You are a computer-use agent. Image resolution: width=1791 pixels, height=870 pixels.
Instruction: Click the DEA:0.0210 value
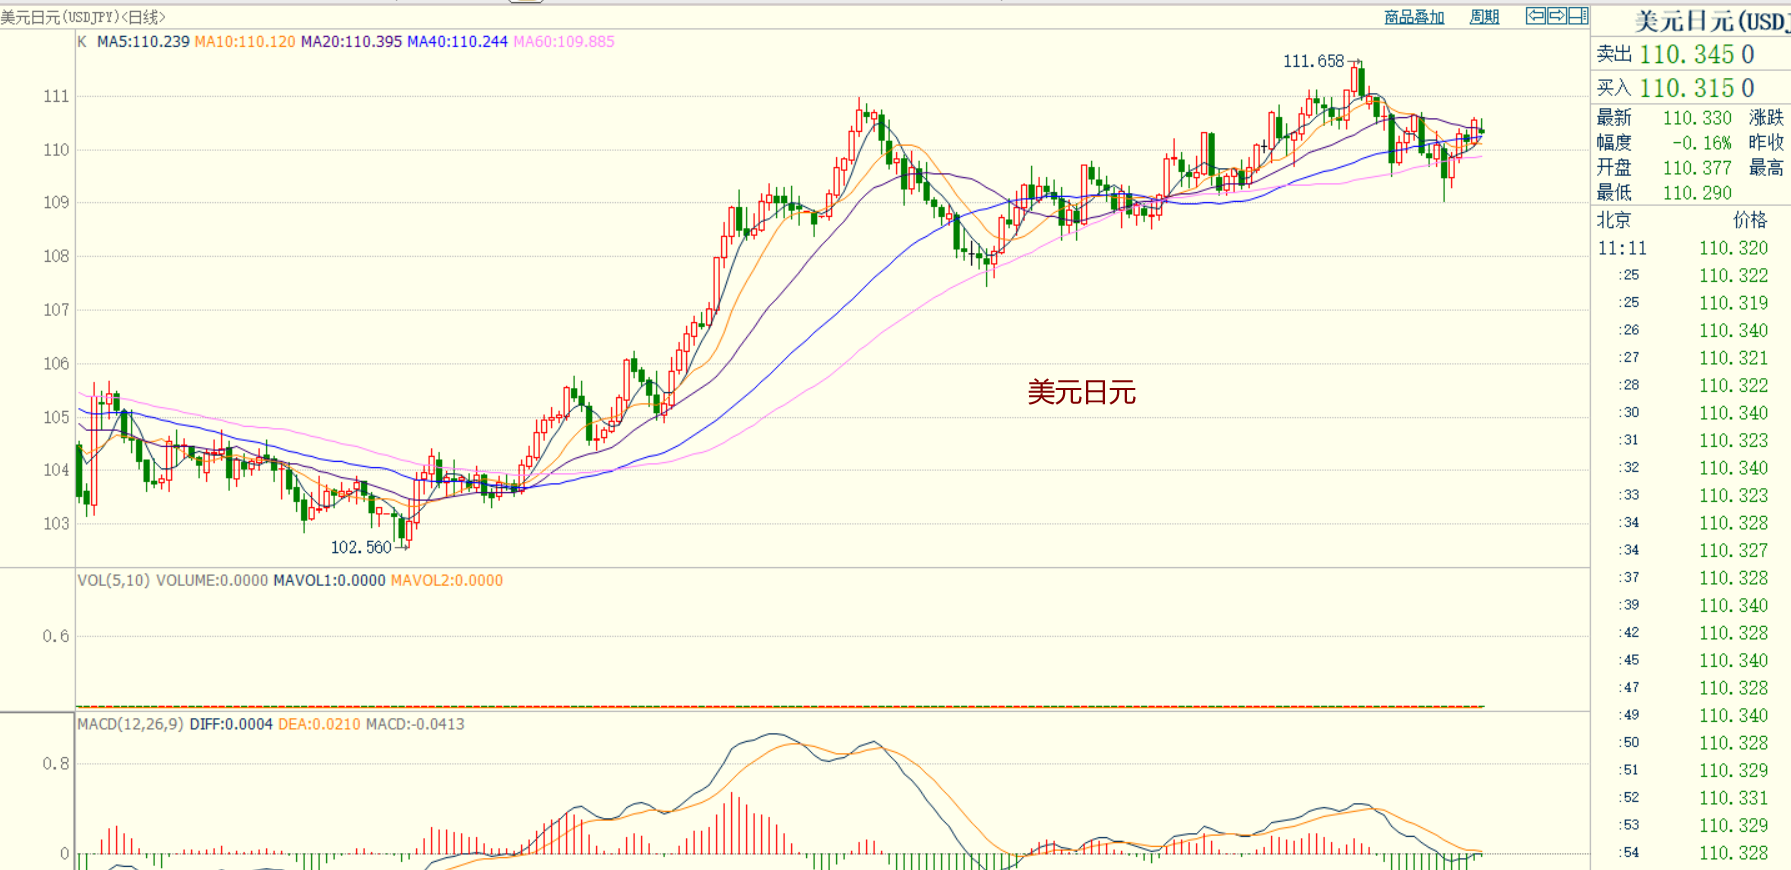click(x=319, y=724)
